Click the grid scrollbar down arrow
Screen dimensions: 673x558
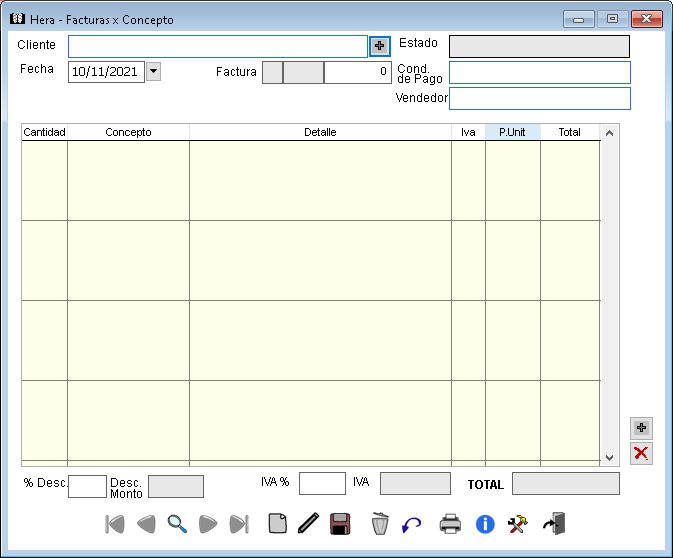[x=610, y=457]
